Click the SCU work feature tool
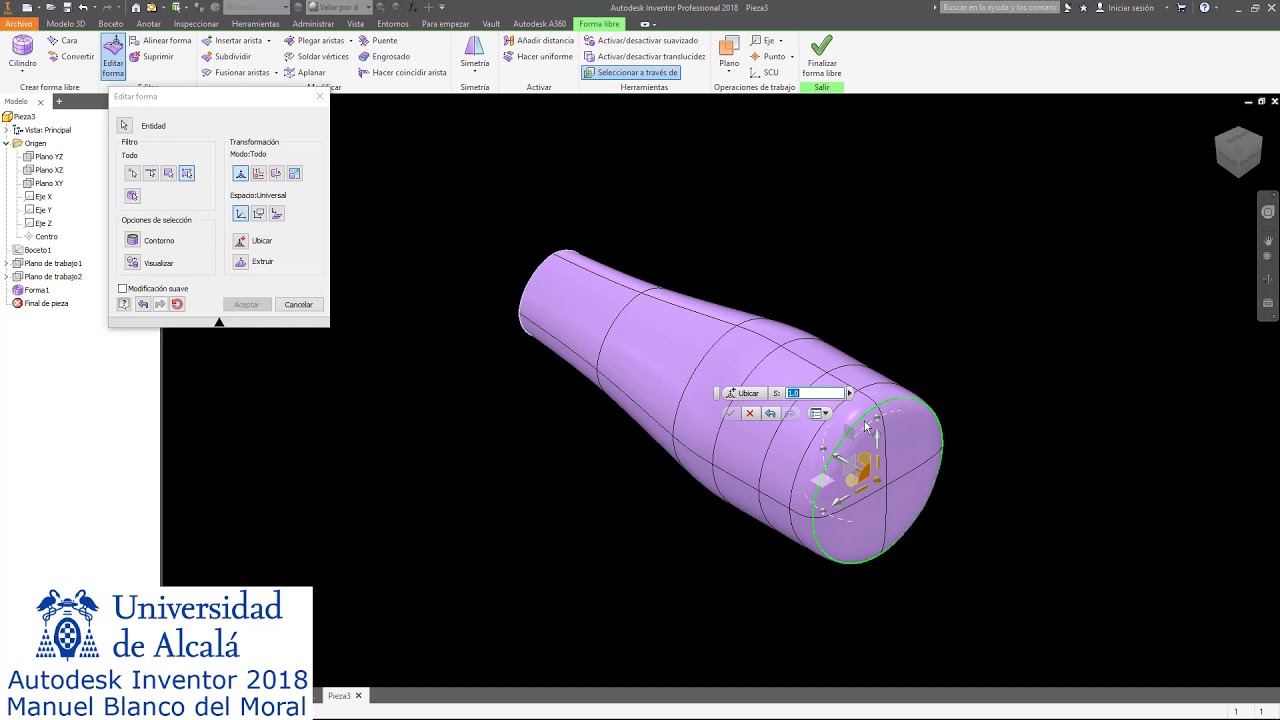Viewport: 1280px width, 720px height. (764, 73)
